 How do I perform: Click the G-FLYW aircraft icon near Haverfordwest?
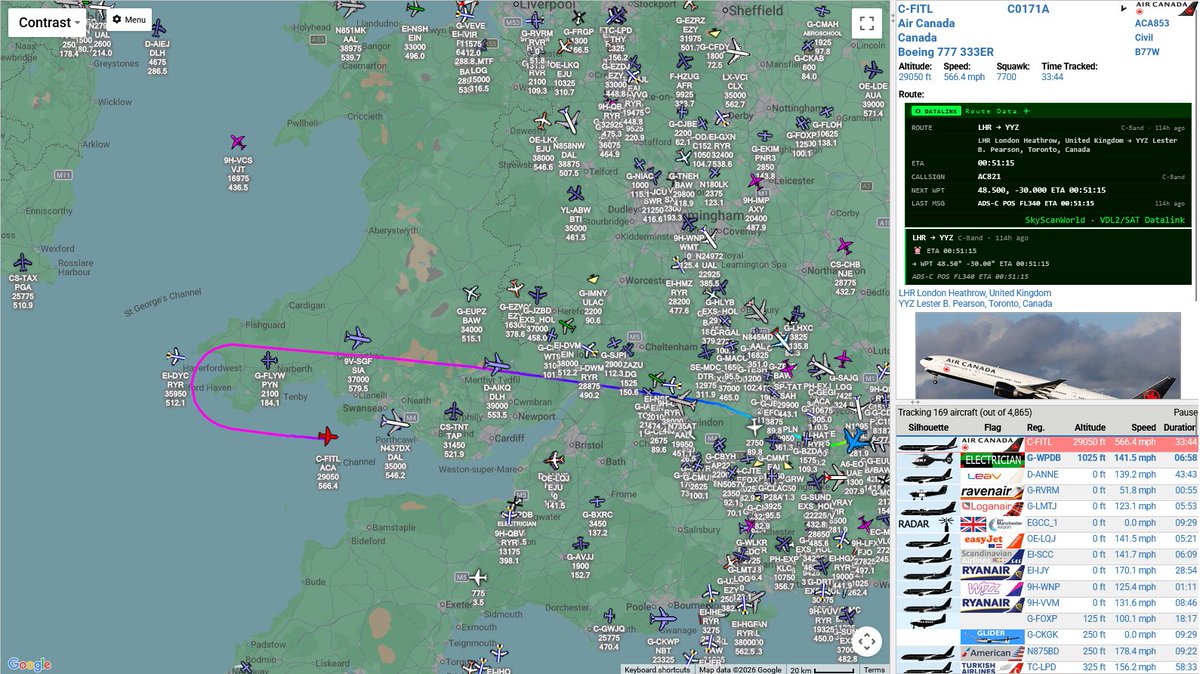[269, 361]
